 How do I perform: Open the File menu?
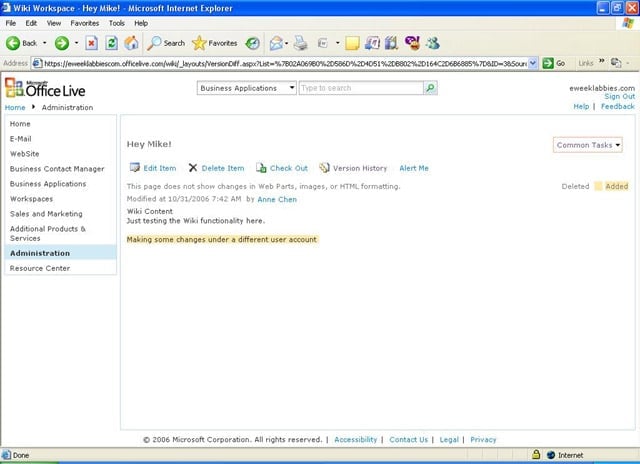tap(11, 23)
